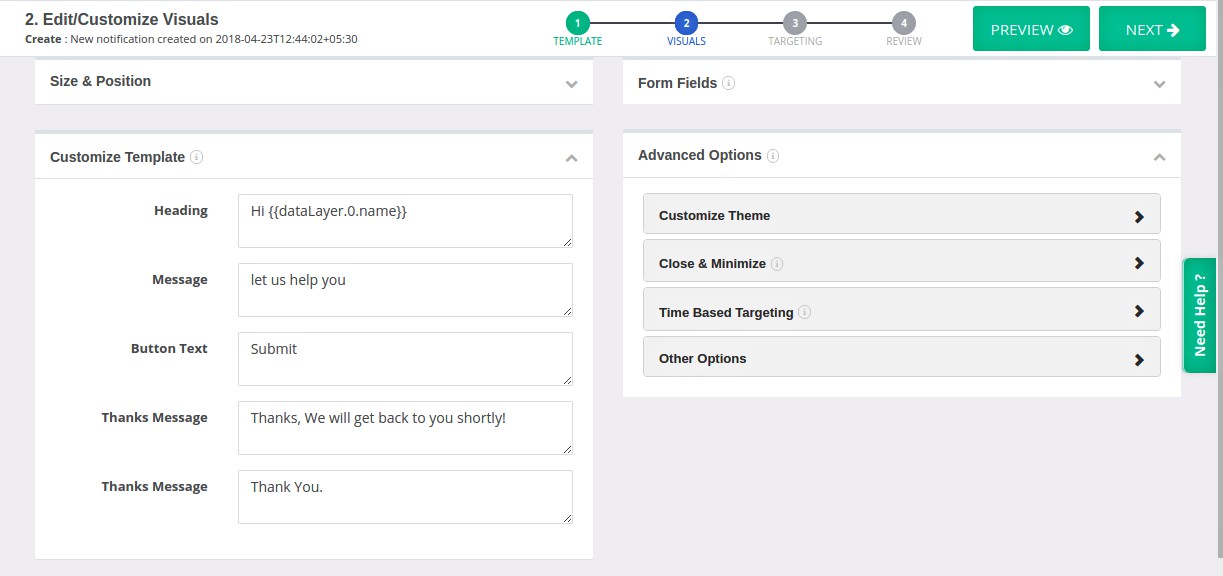Select step 2 Visuals
The height and width of the screenshot is (576, 1223).
pyautogui.click(x=686, y=29)
